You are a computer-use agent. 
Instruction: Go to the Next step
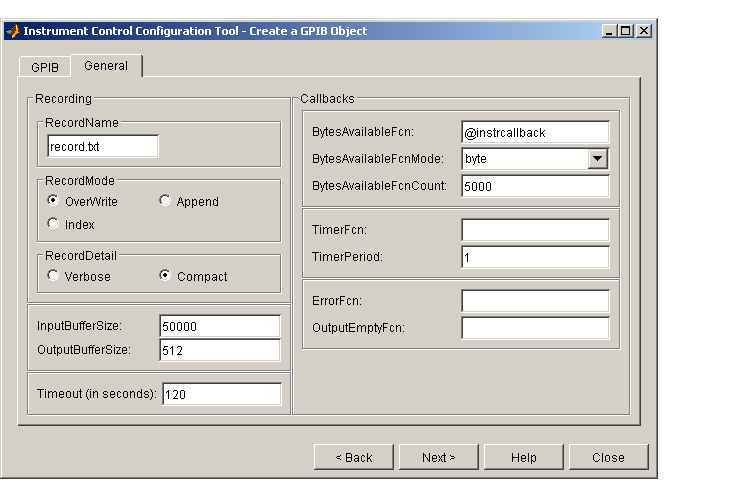[439, 457]
